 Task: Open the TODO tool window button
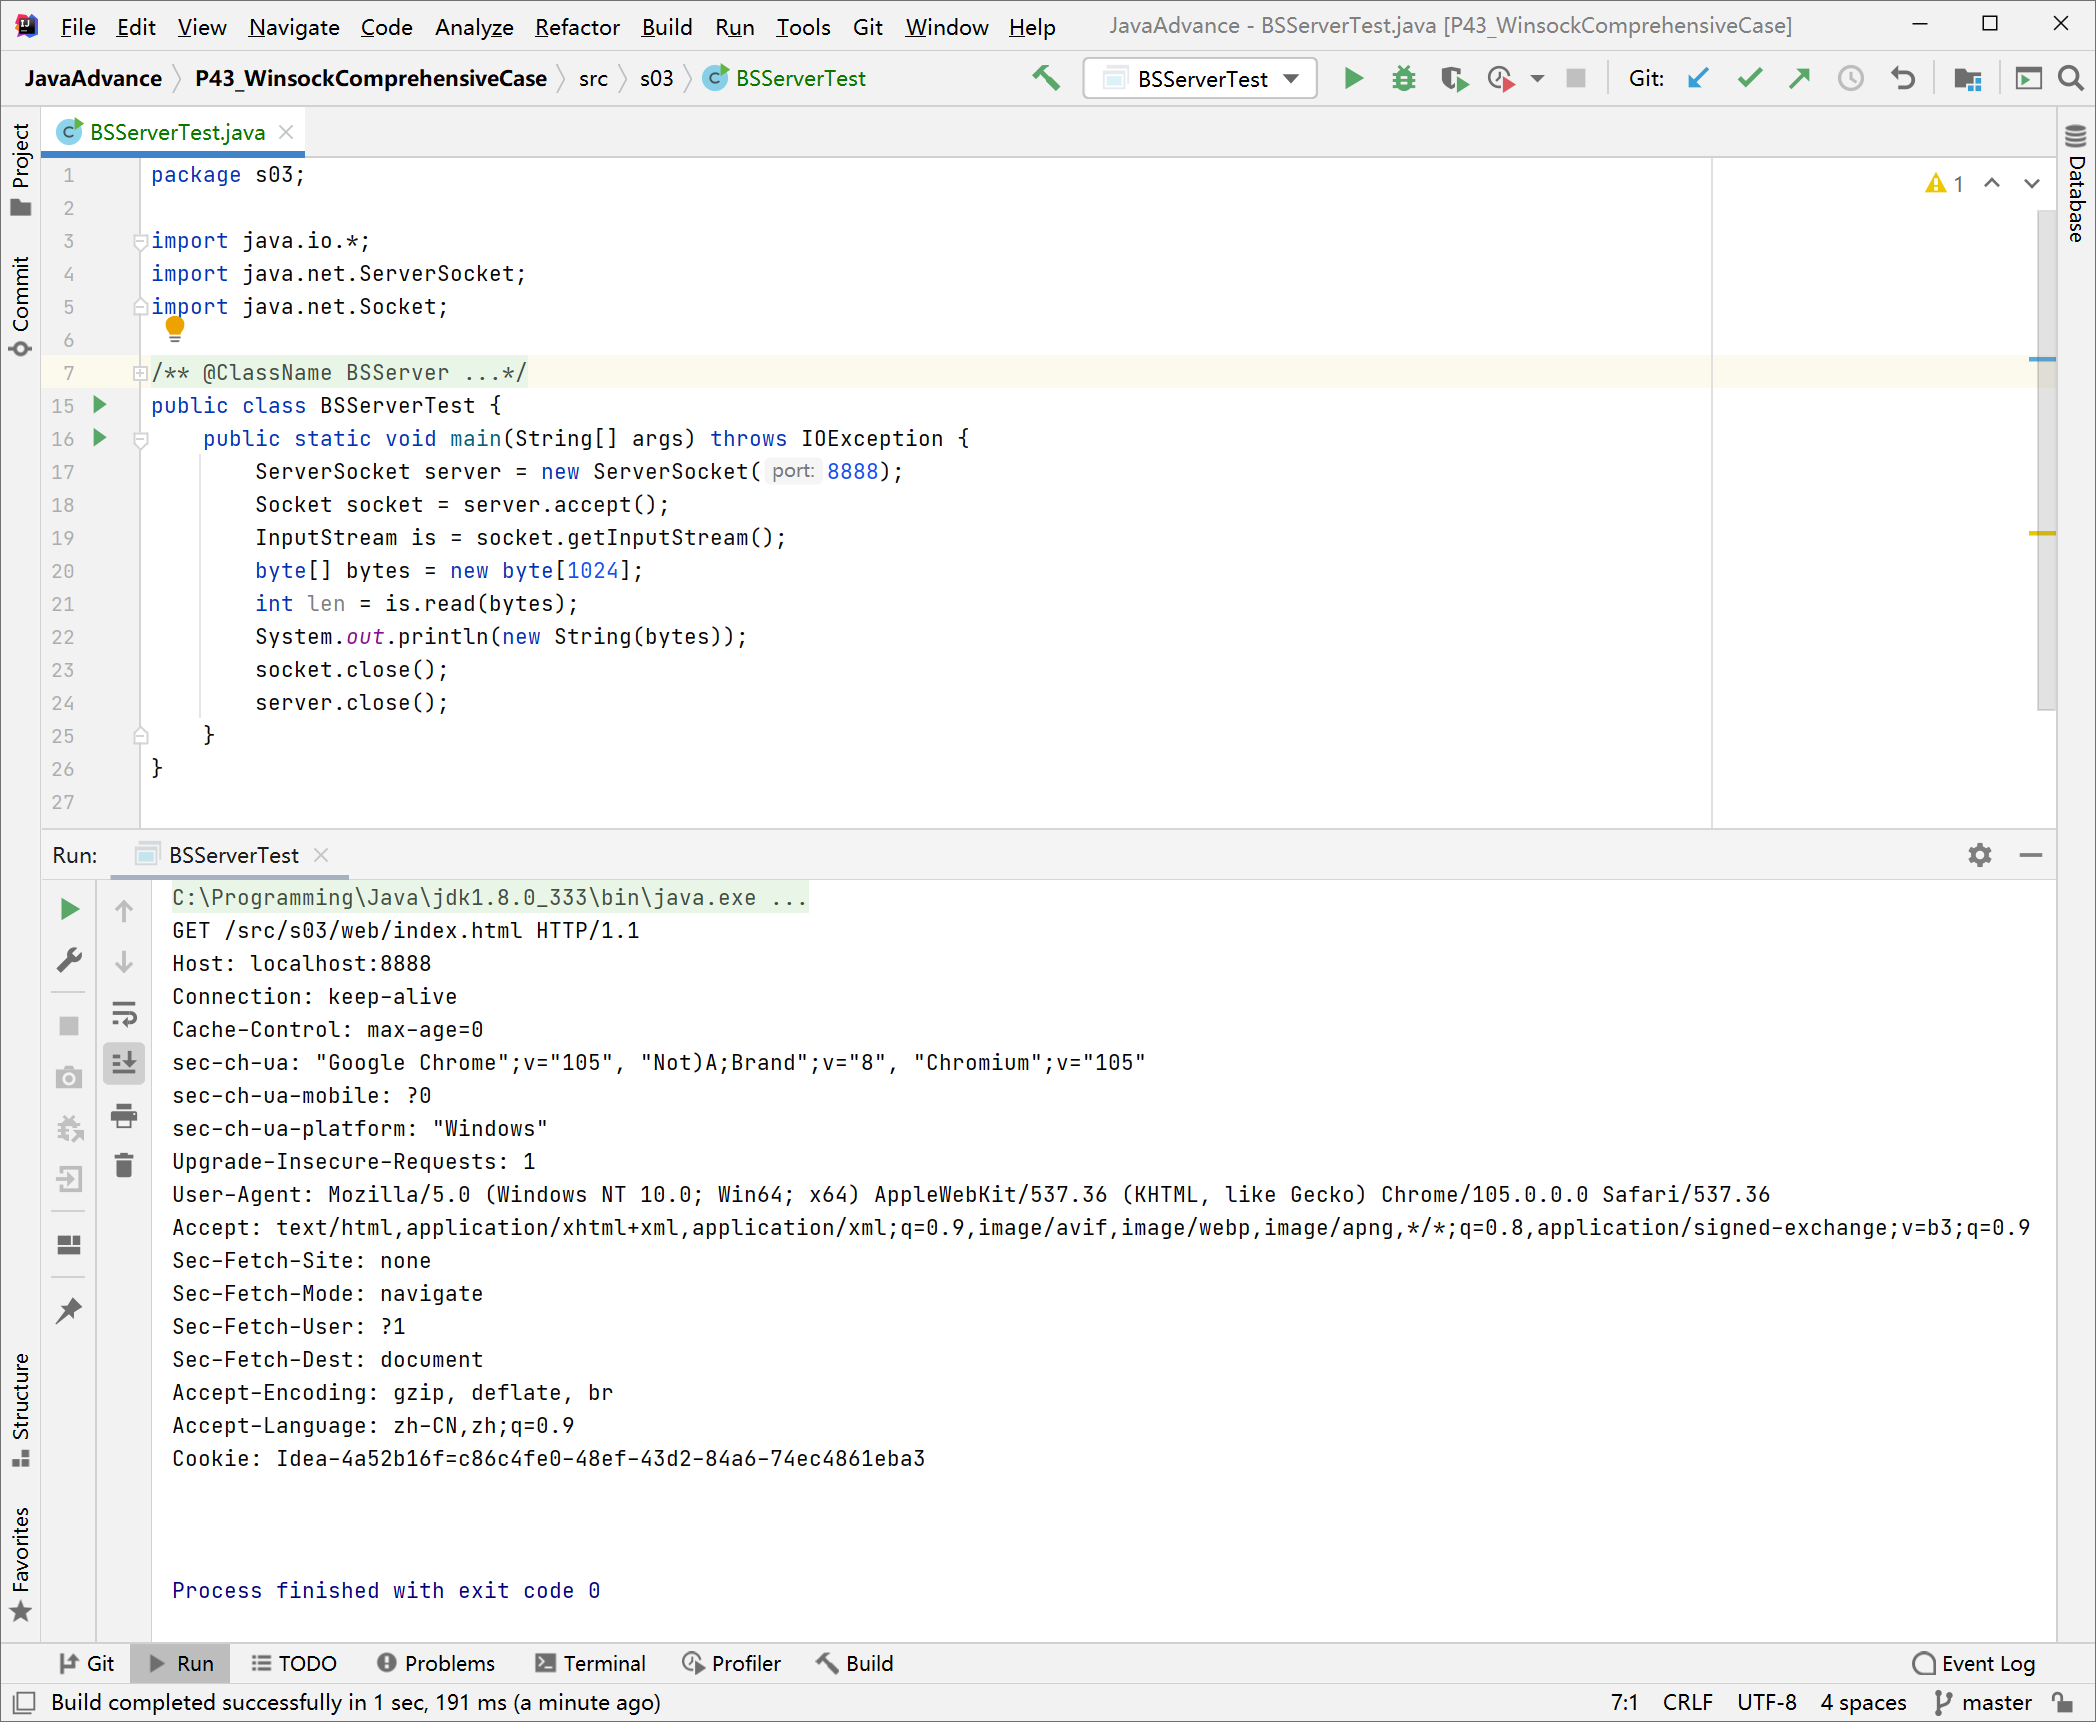coord(293,1663)
